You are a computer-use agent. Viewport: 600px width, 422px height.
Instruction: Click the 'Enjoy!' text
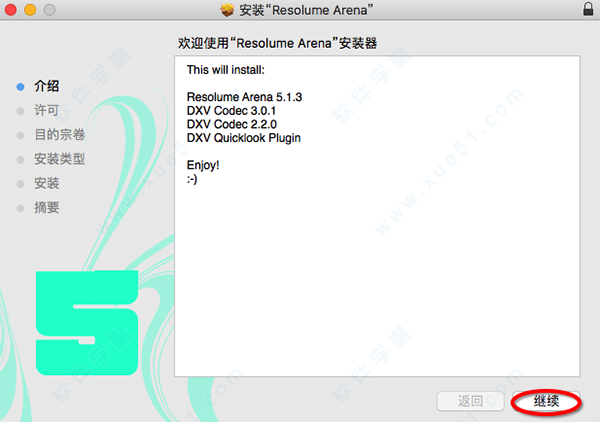pyautogui.click(x=203, y=165)
